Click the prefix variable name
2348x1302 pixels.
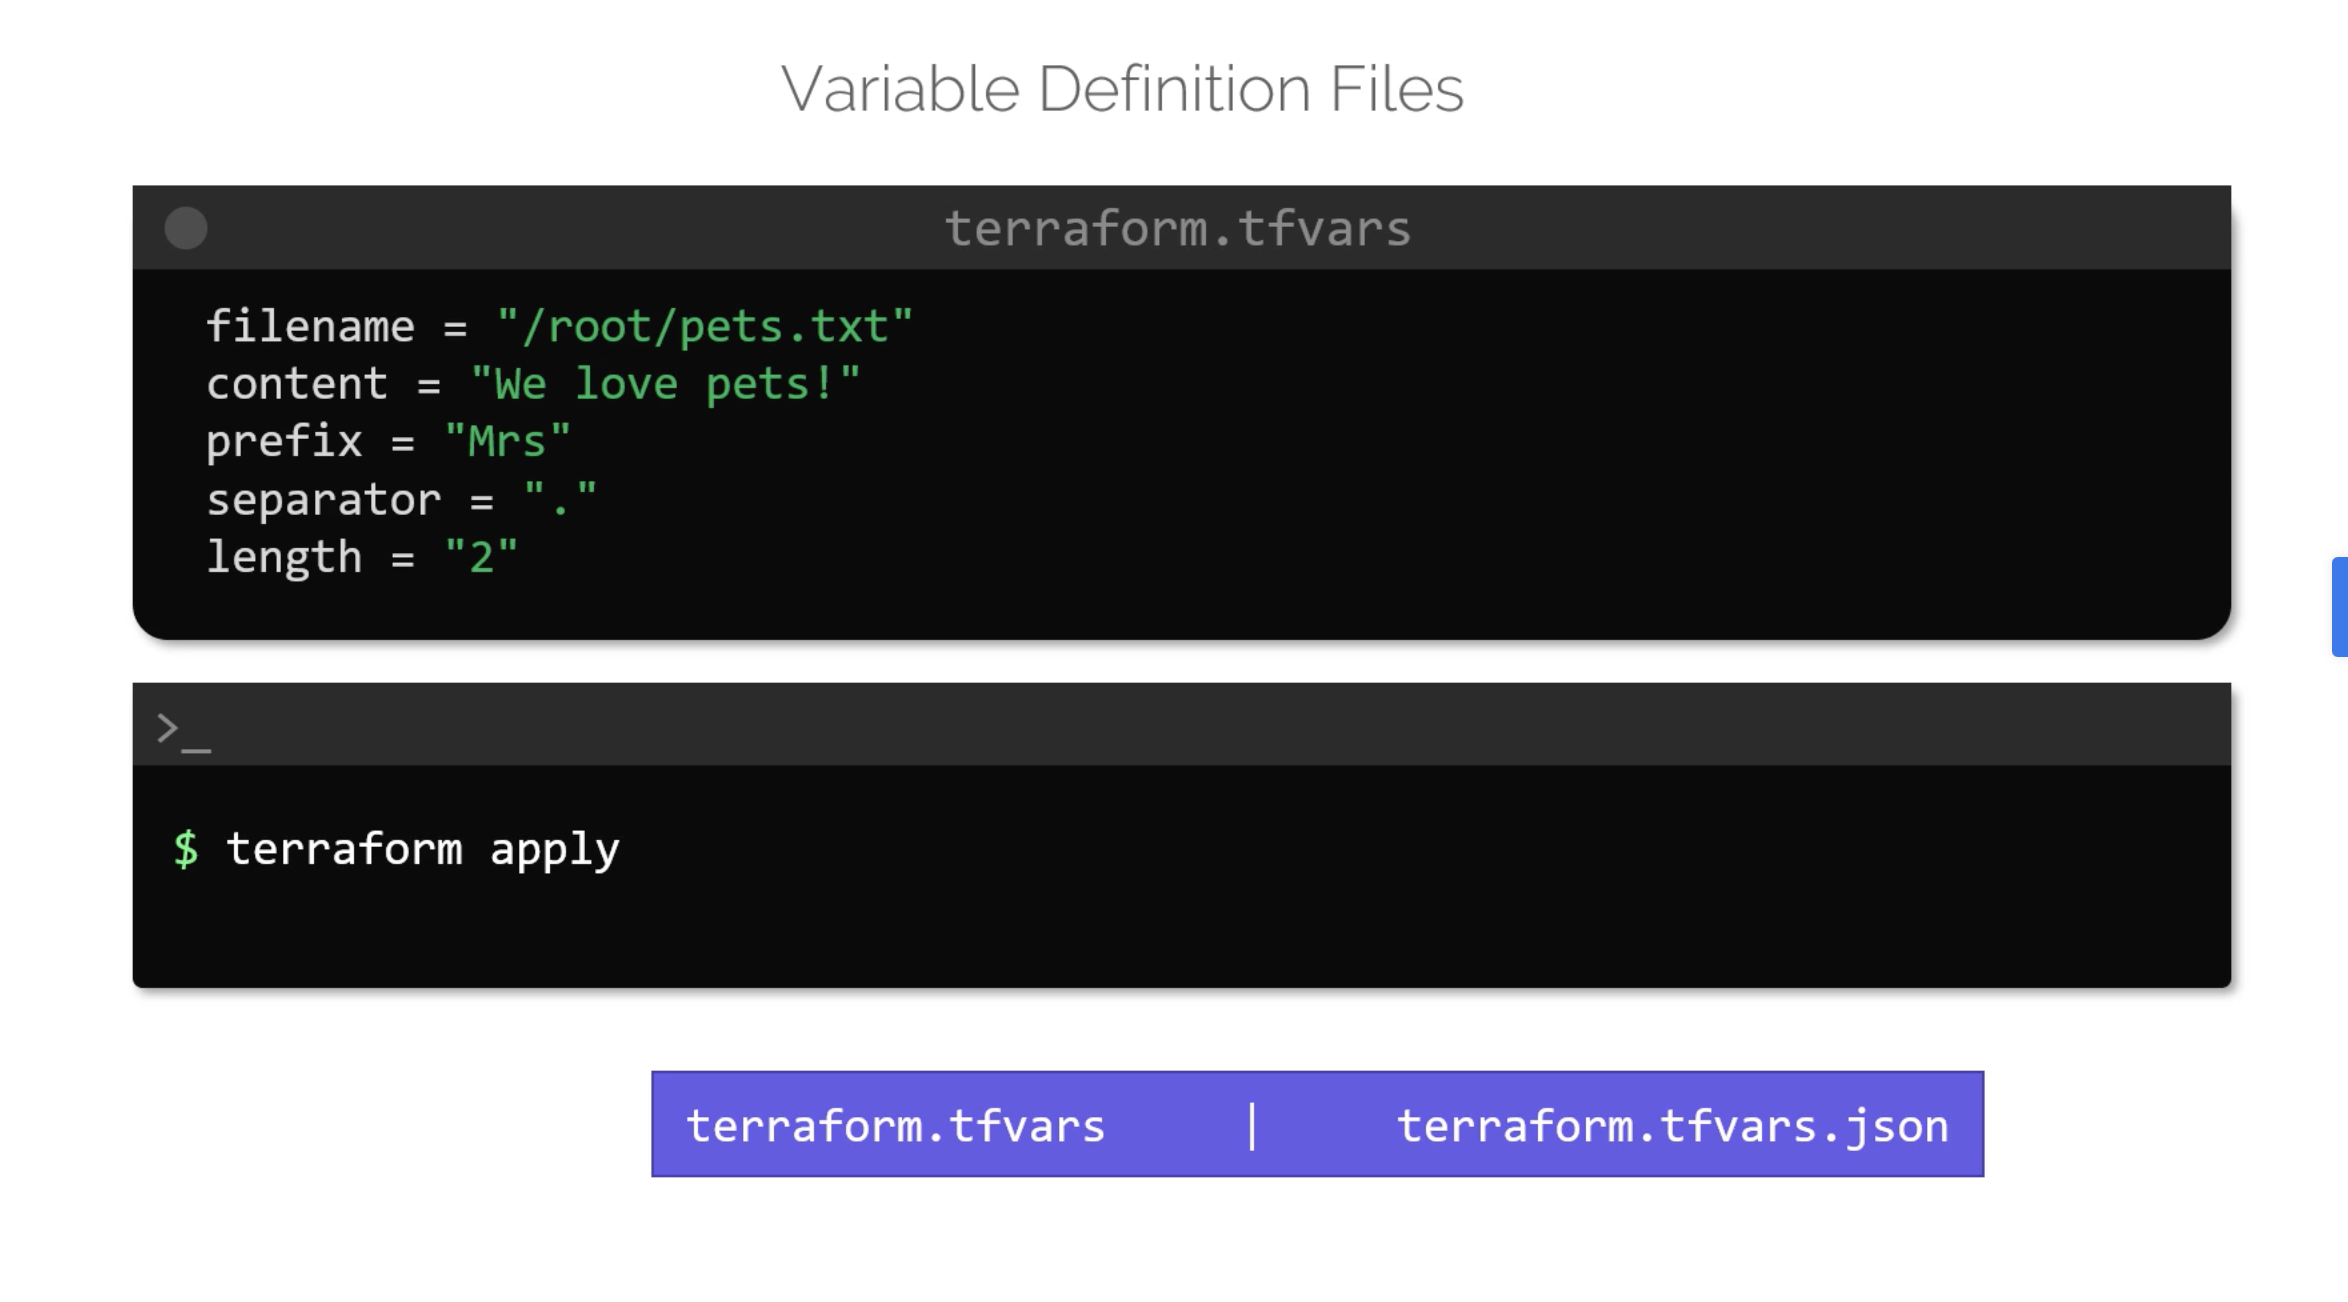(x=284, y=441)
